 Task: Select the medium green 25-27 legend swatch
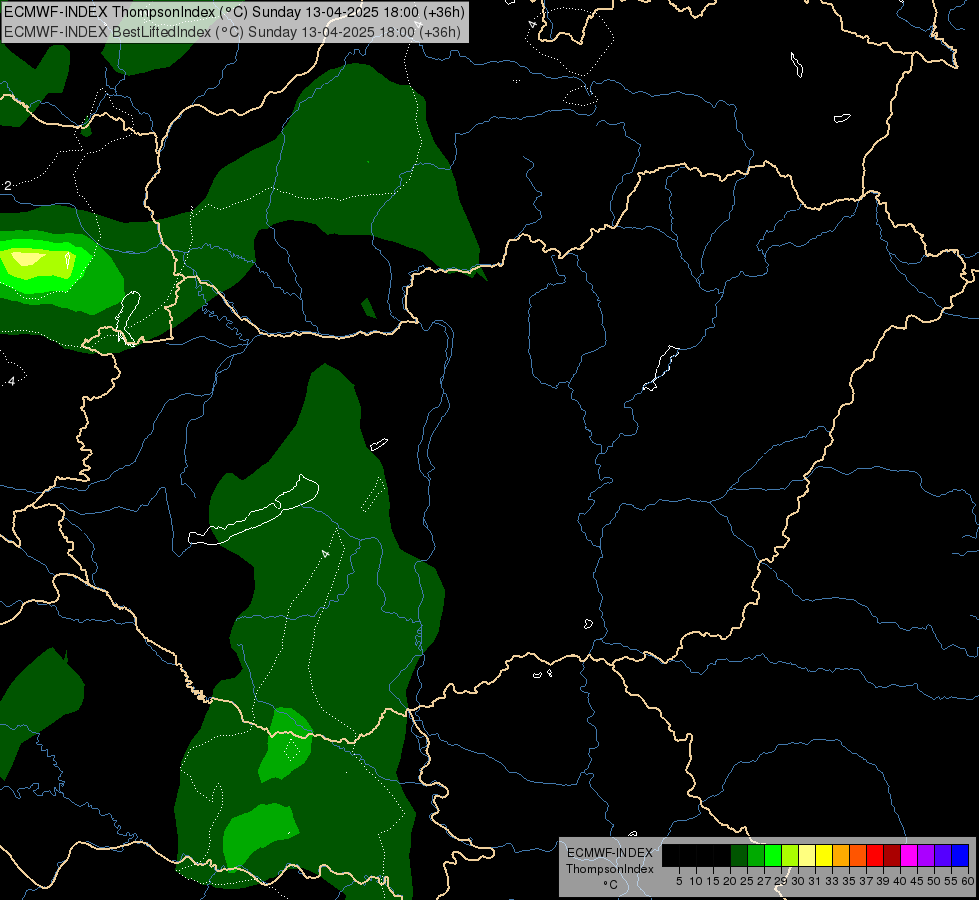click(x=755, y=855)
